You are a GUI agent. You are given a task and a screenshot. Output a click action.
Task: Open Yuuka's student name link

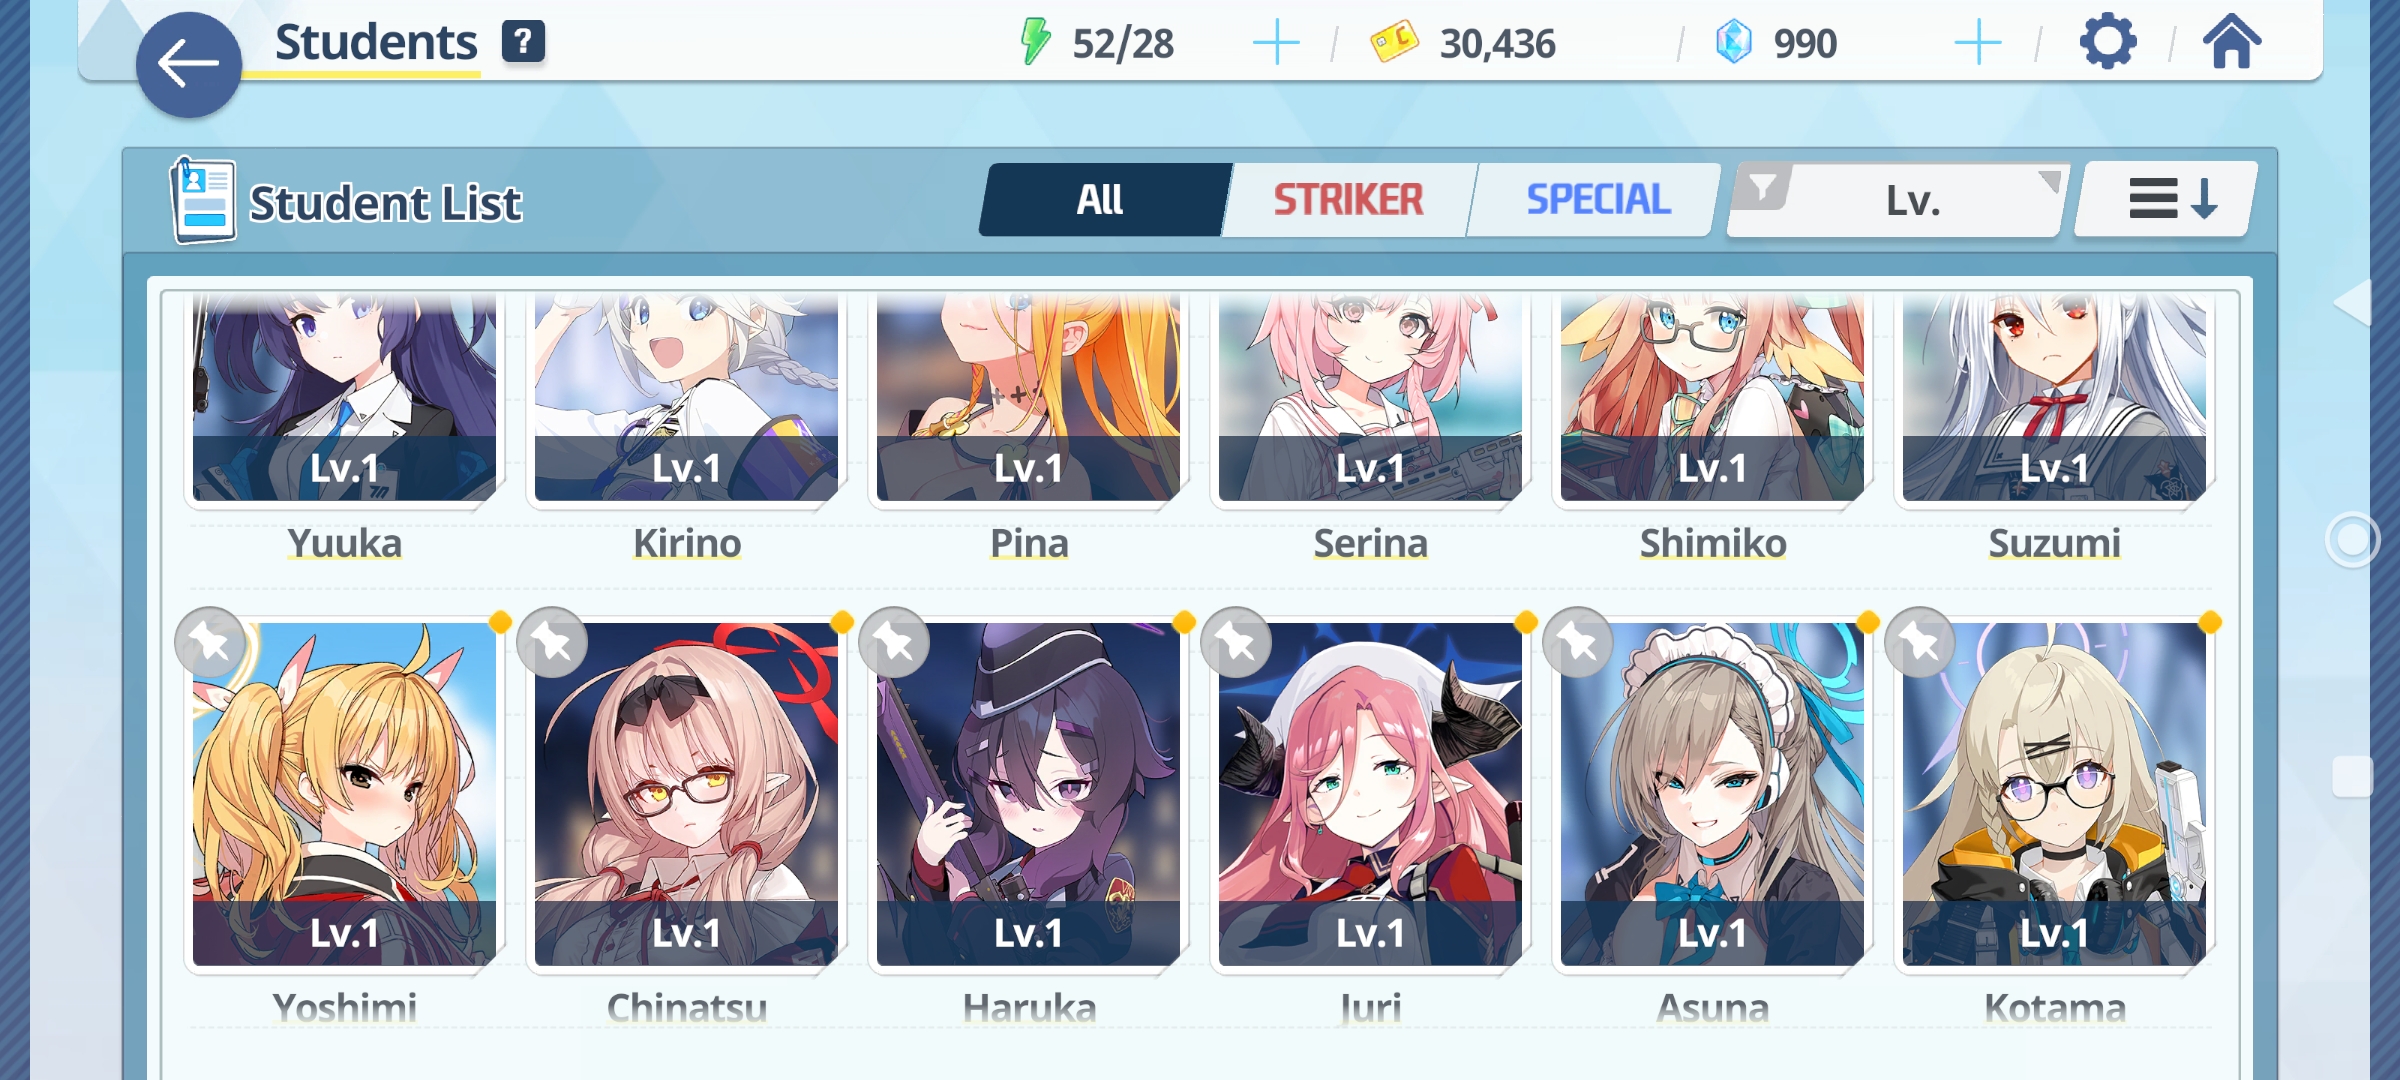click(x=344, y=544)
